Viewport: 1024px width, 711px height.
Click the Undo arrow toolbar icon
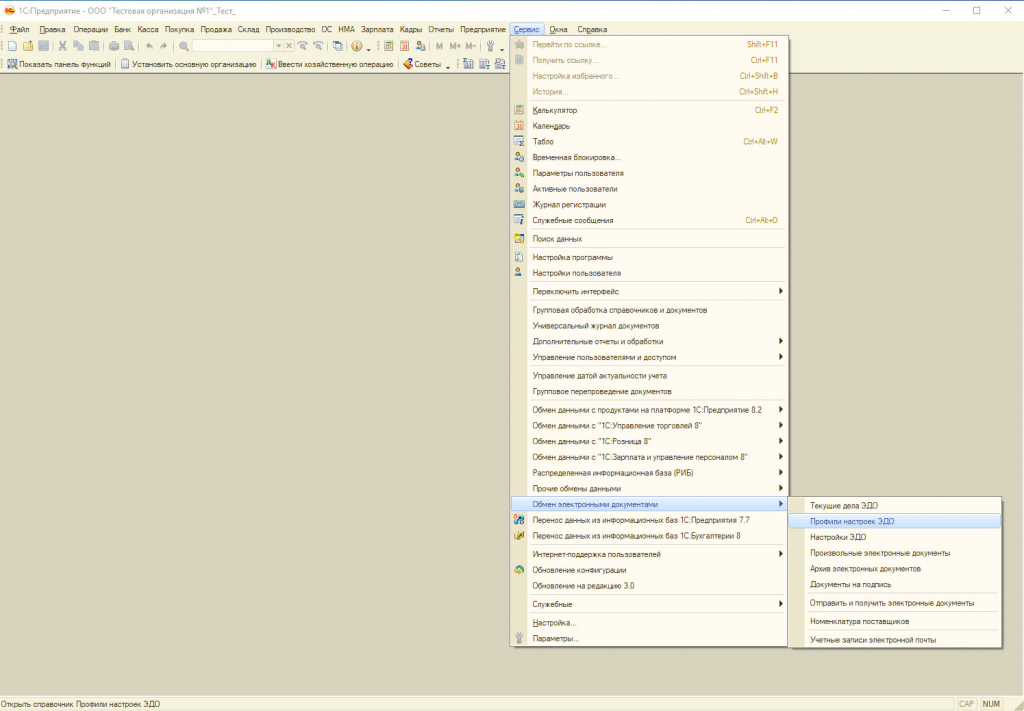[x=149, y=46]
